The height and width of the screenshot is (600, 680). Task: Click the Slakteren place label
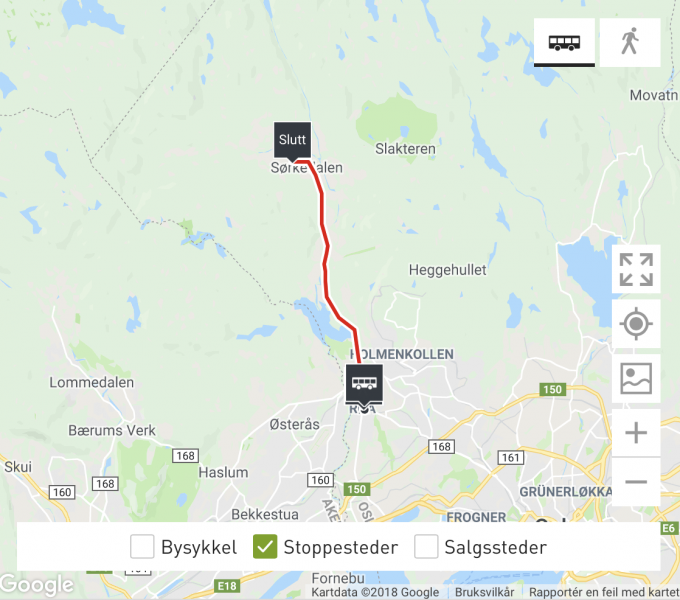[x=405, y=149]
